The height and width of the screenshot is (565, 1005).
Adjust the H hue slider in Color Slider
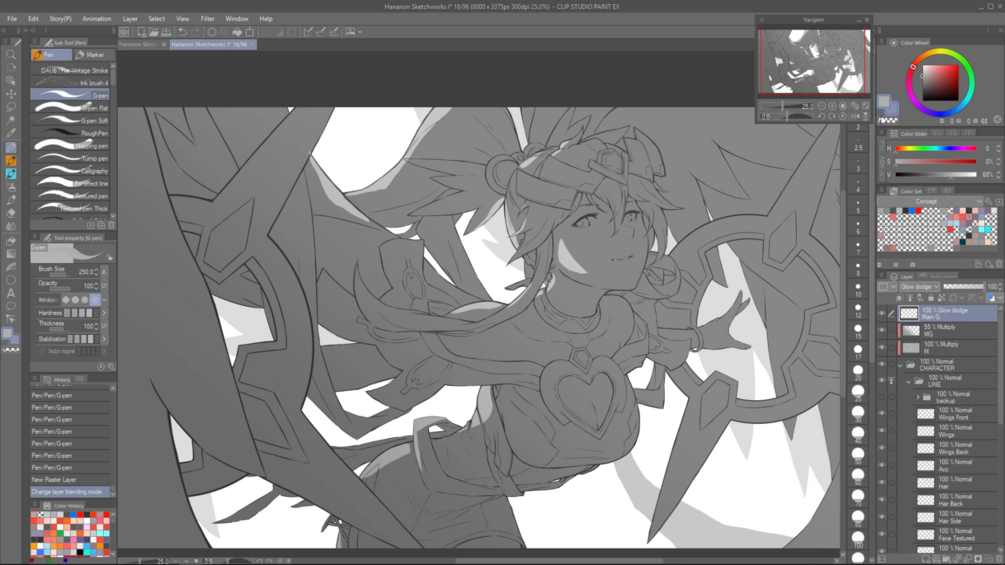tap(936, 148)
